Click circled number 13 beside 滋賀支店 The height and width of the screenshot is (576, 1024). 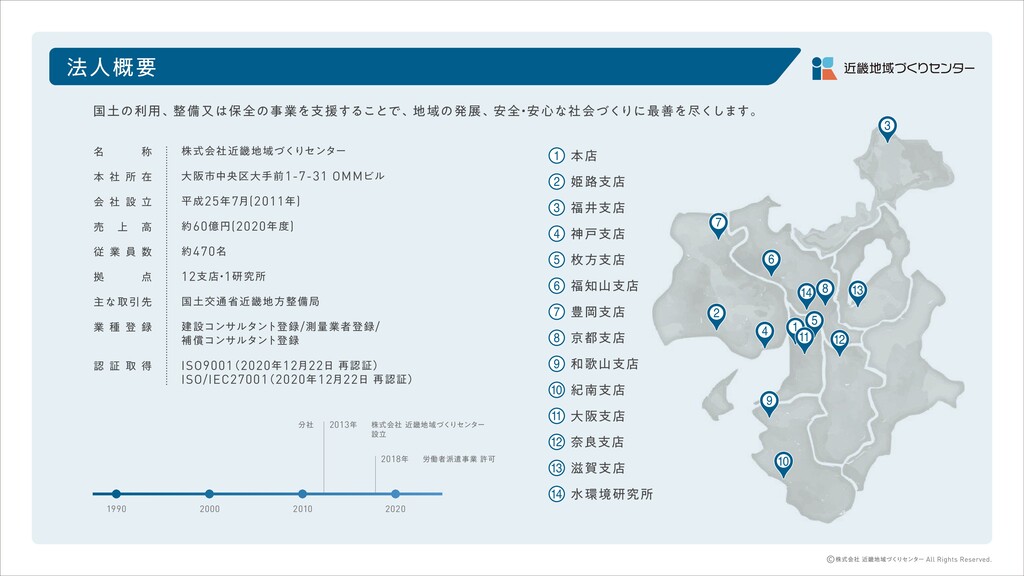(556, 468)
